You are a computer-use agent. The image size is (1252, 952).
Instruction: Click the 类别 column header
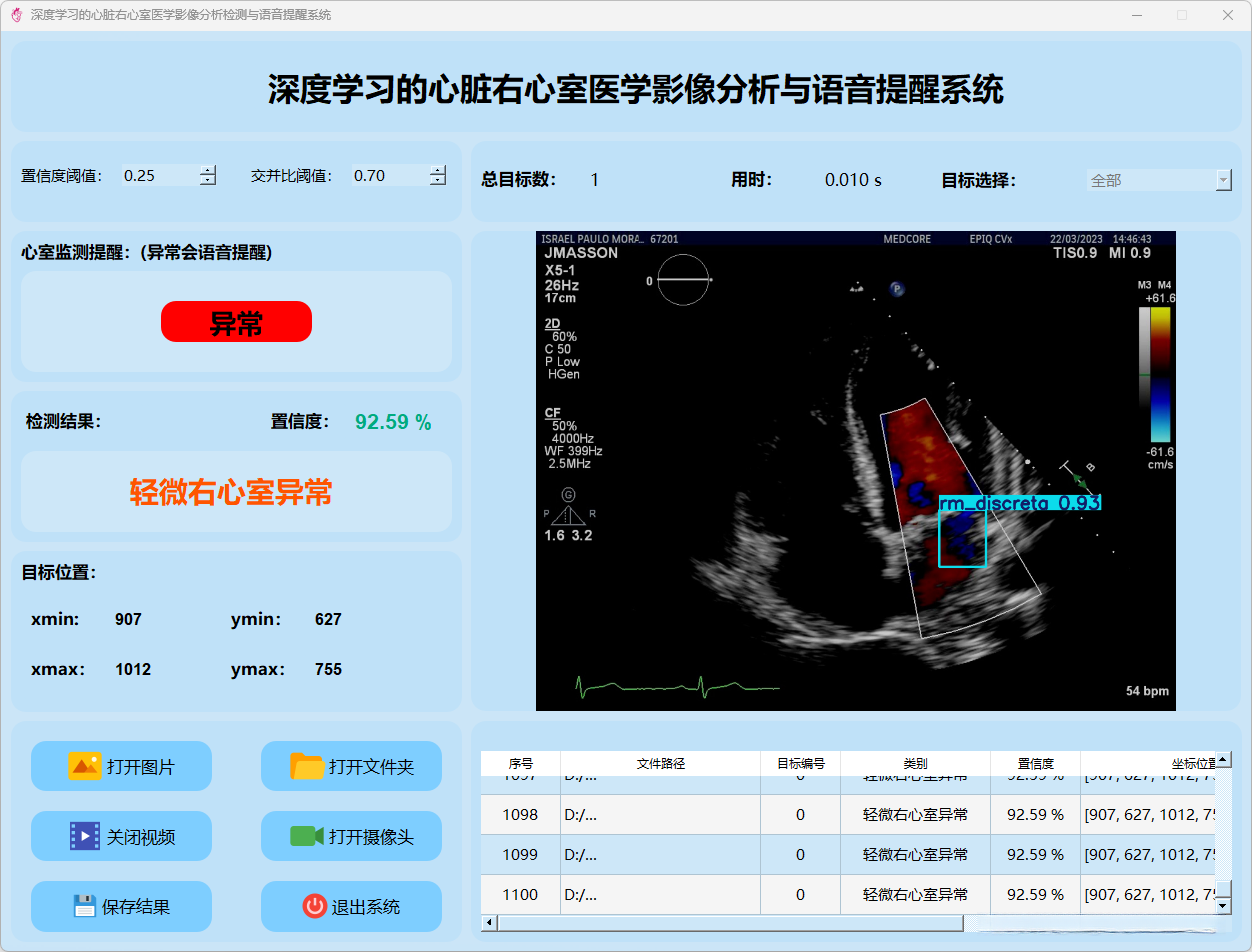tap(915, 763)
